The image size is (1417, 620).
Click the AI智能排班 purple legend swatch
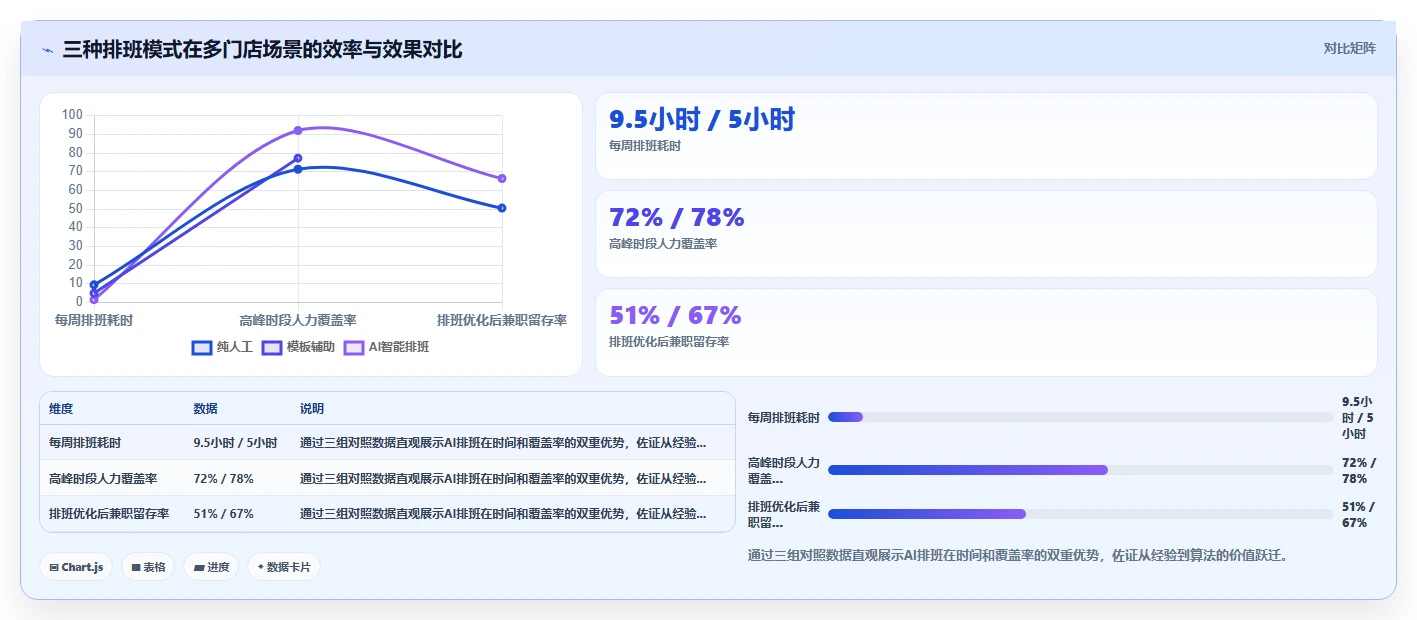tap(354, 348)
